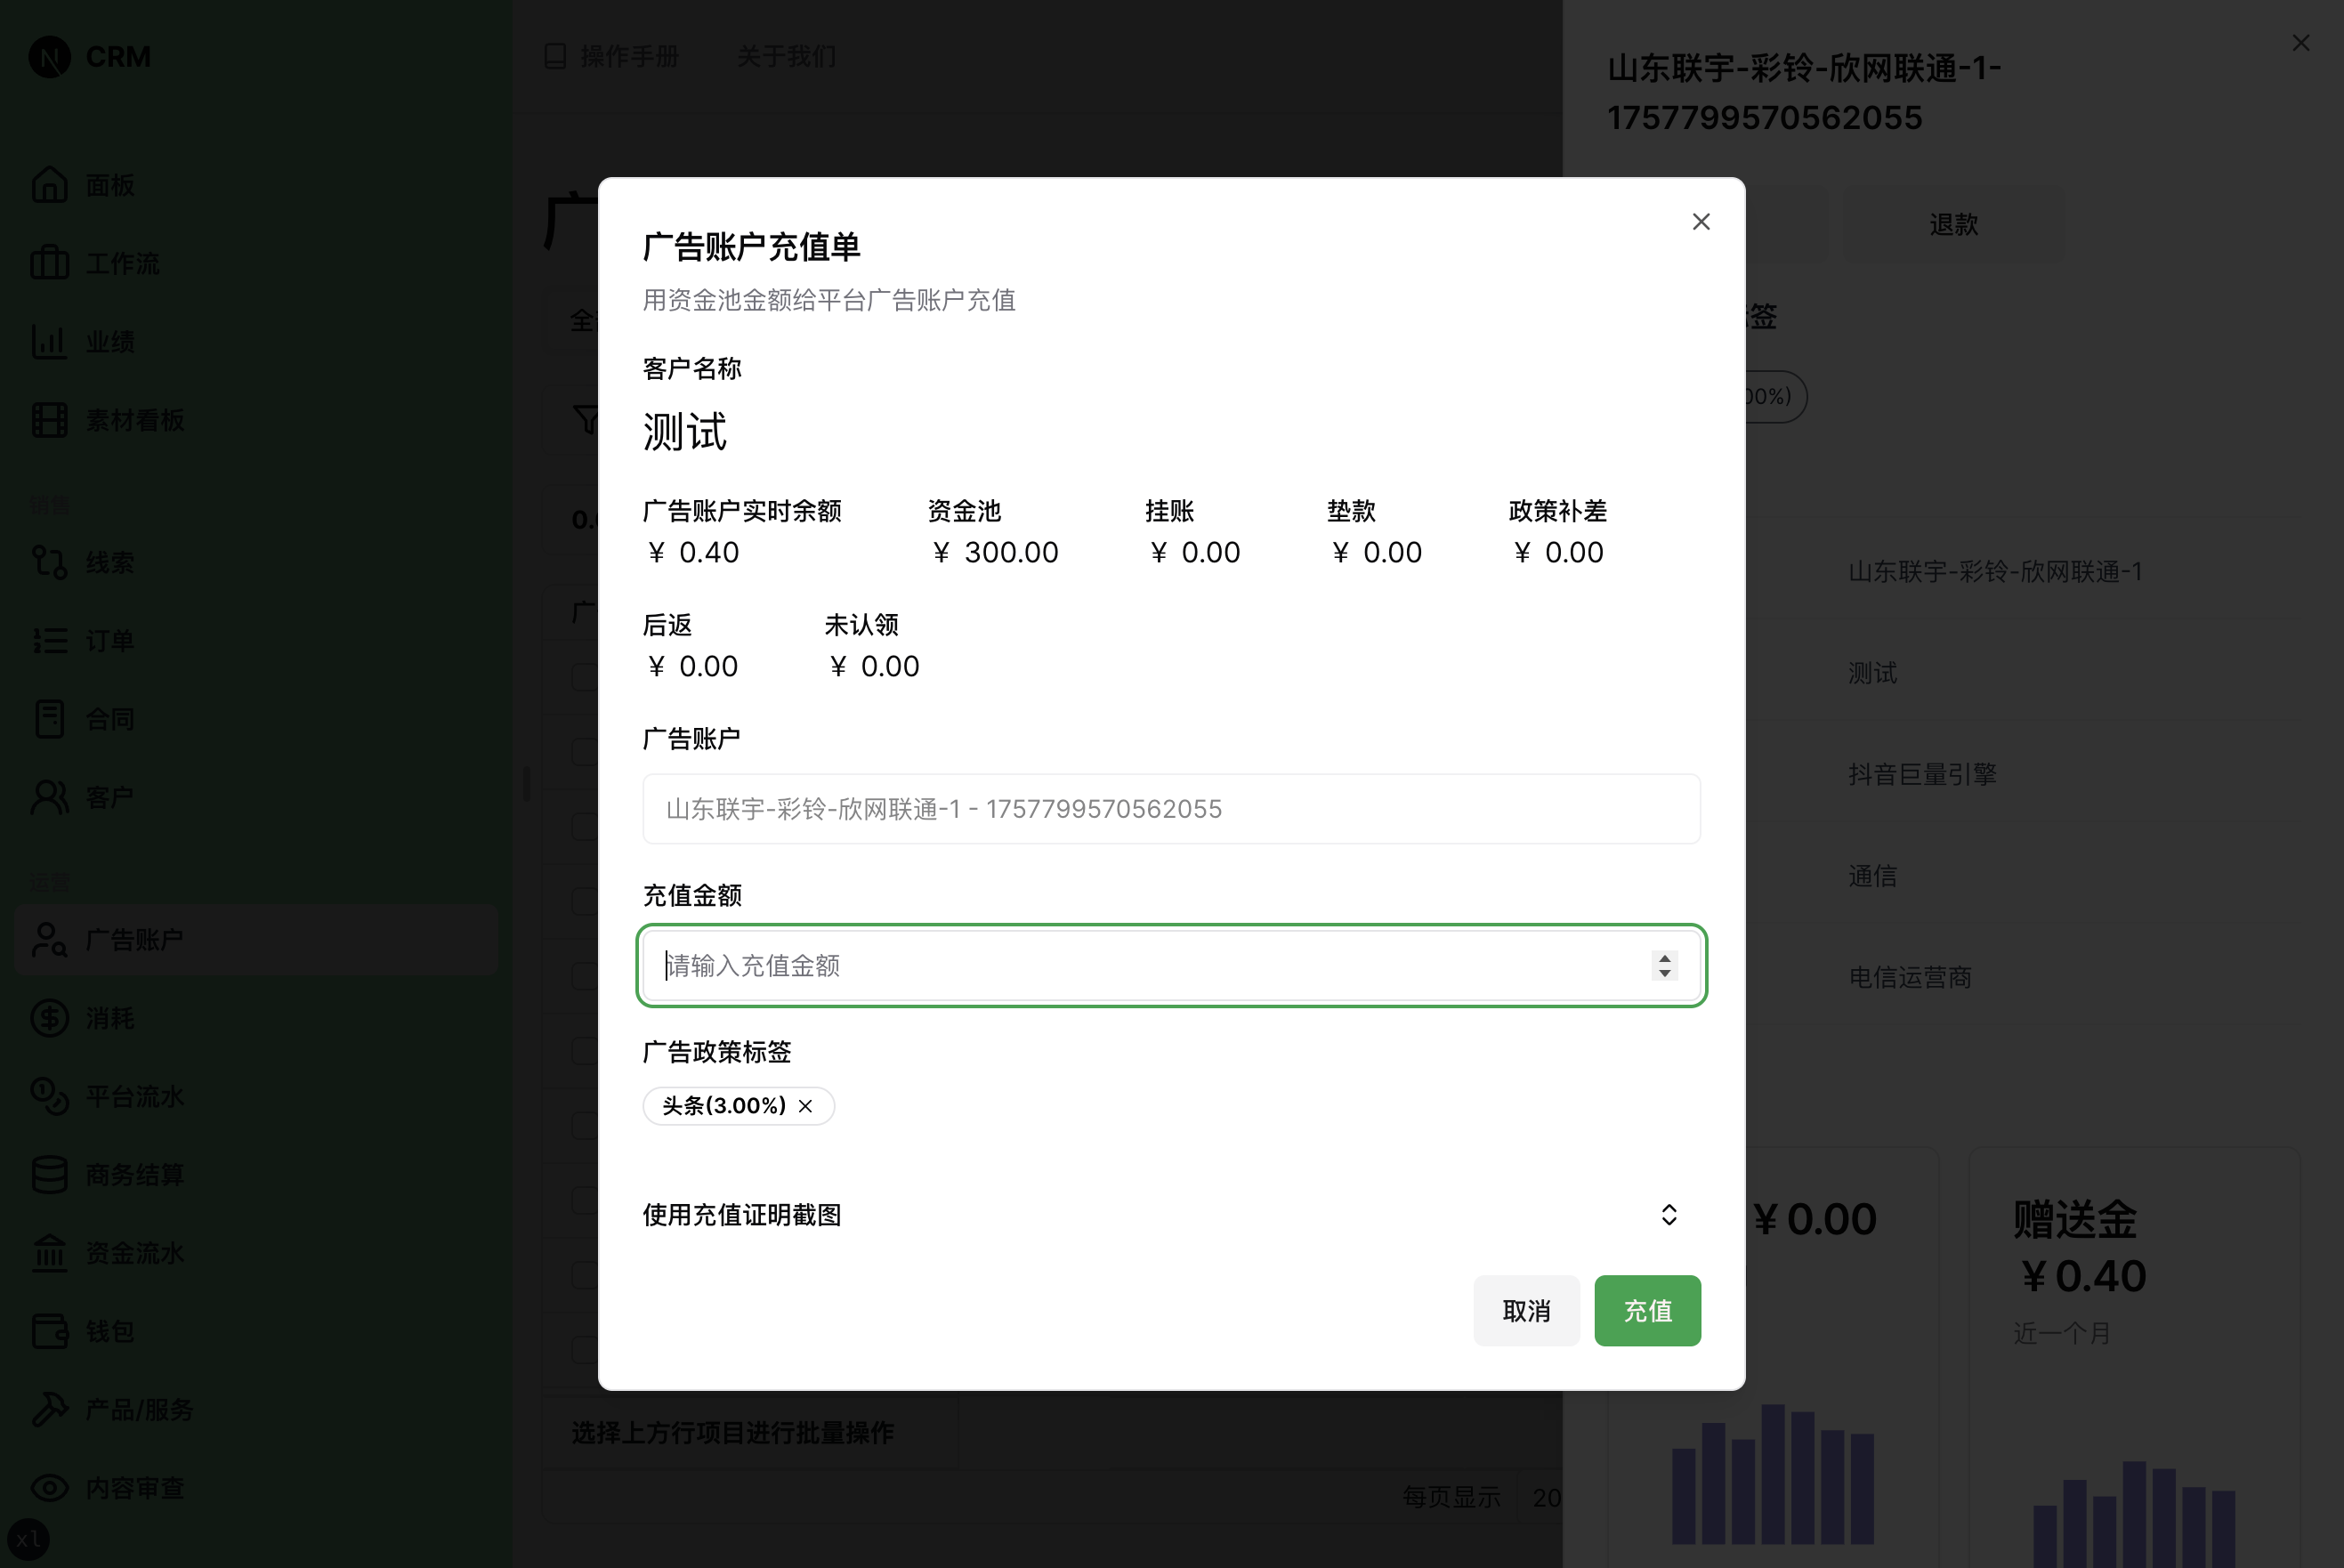Open the 广告账户 account dropdown
The height and width of the screenshot is (1568, 2344).
tap(1170, 808)
